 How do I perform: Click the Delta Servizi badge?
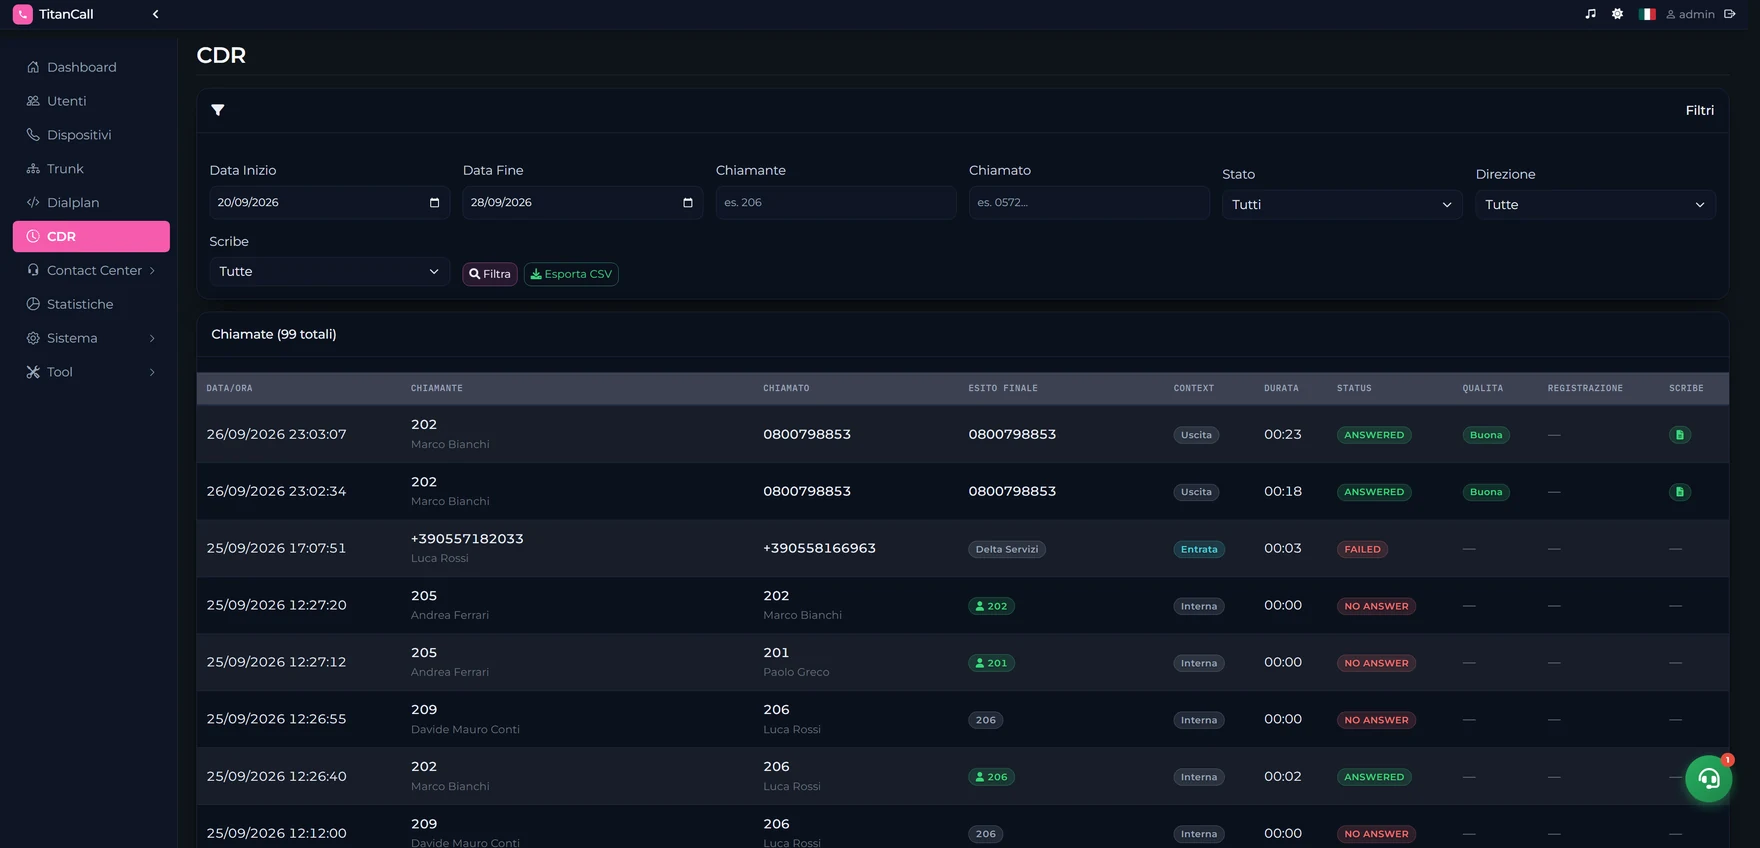(1007, 549)
